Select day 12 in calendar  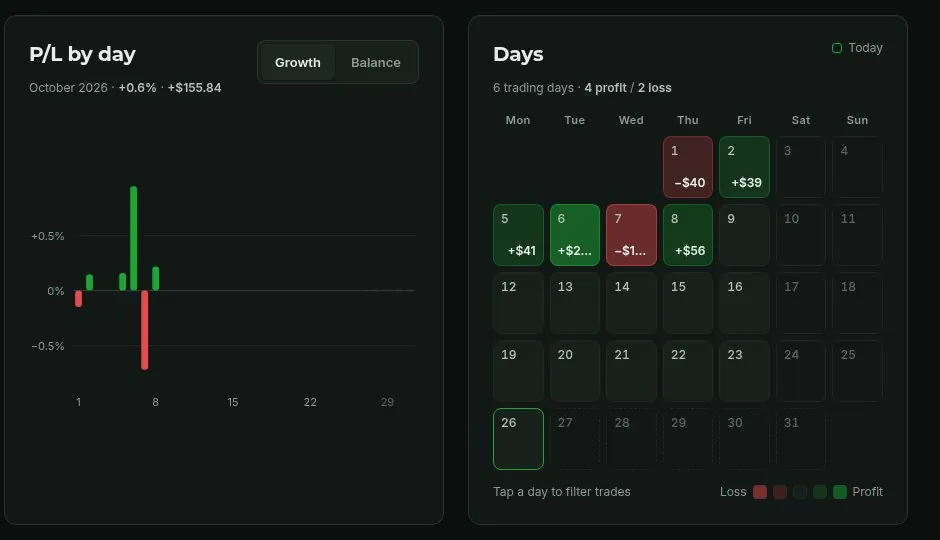[x=518, y=303]
